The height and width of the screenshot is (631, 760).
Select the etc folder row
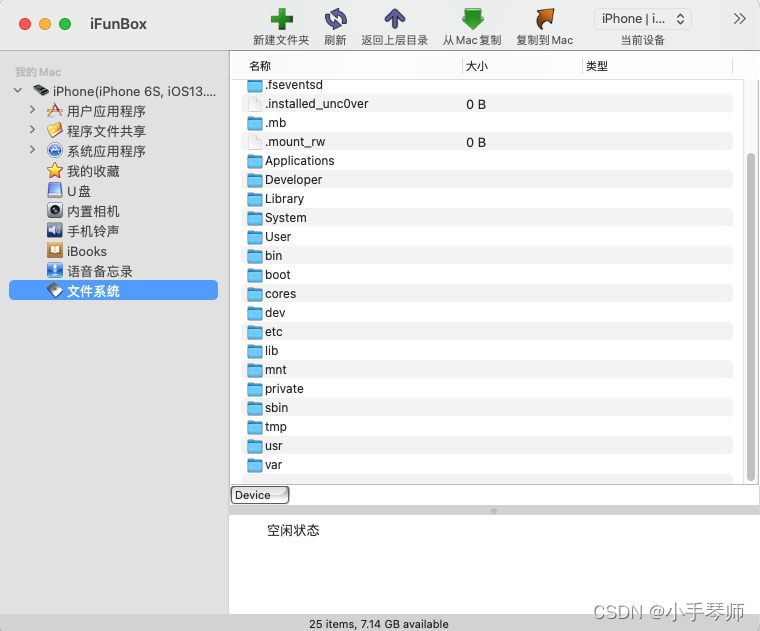[x=487, y=331]
